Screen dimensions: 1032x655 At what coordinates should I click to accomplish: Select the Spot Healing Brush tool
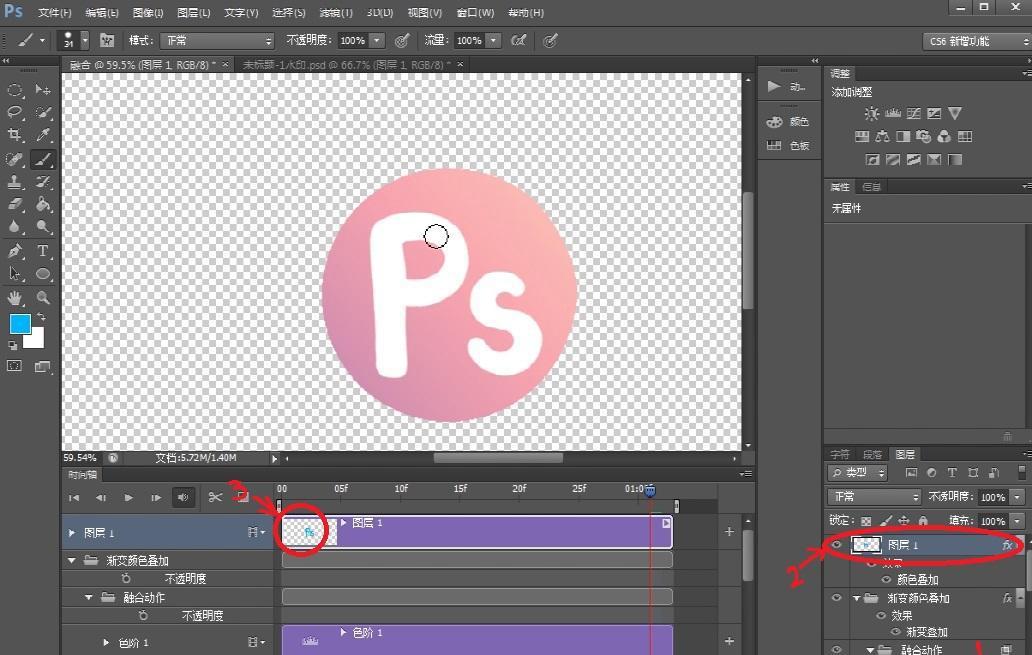point(14,159)
